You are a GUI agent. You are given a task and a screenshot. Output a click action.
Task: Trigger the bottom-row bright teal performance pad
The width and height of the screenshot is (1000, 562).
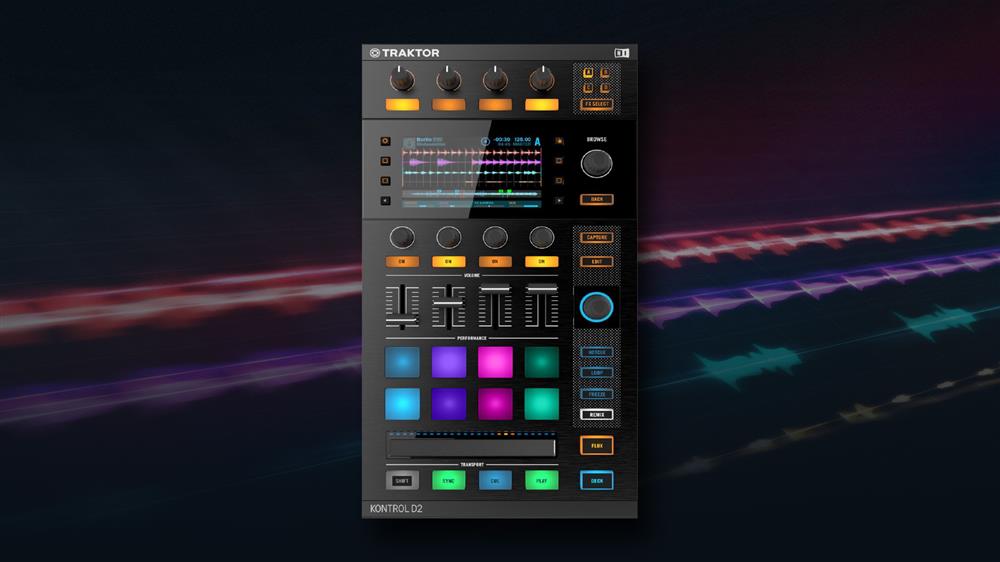[541, 404]
